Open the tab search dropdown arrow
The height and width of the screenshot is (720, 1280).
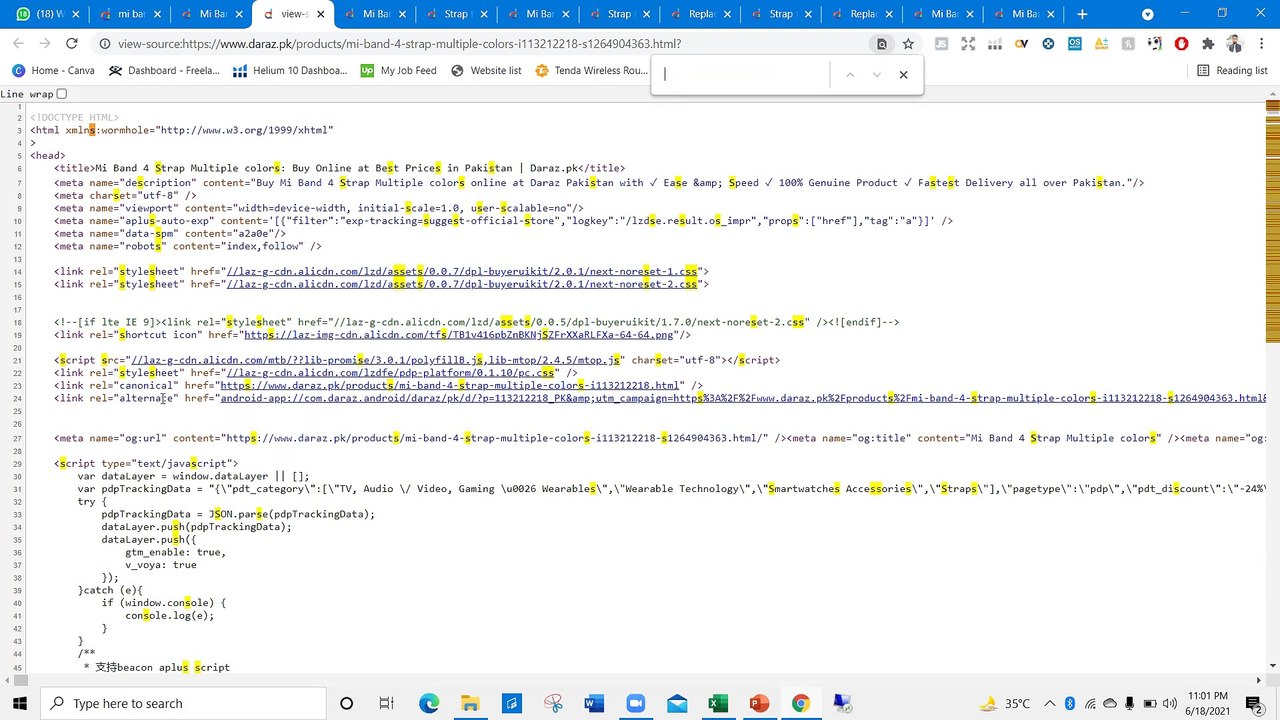[1147, 14]
